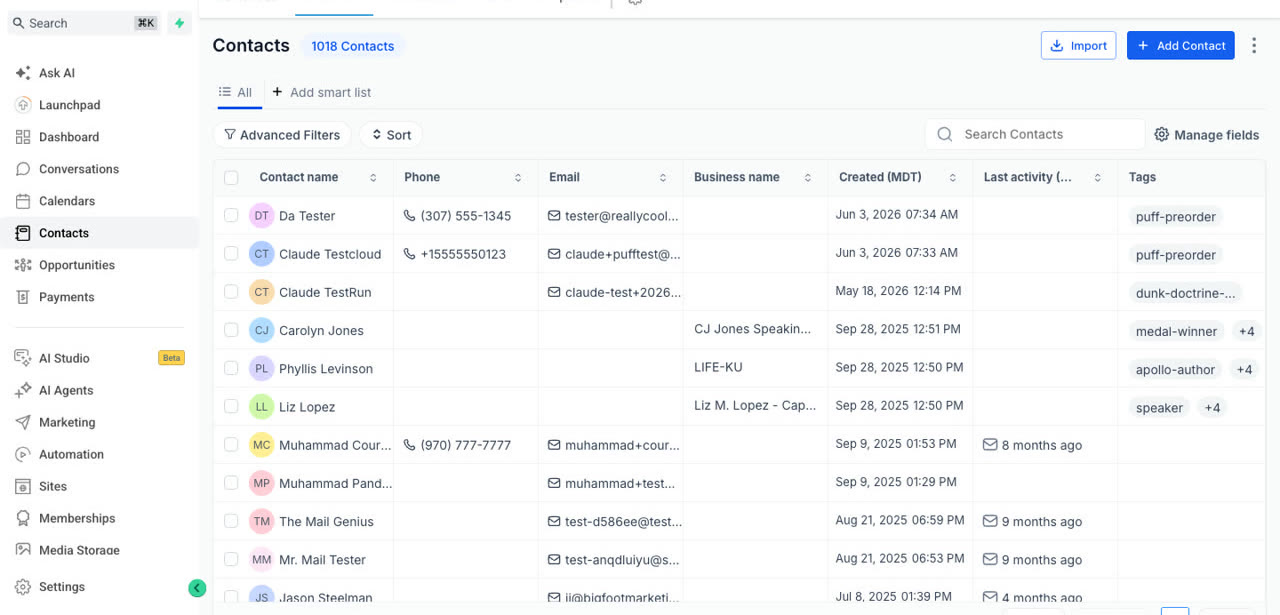Screen dimensions: 1280x615
Task: Click the Search Contacts field
Action: point(1035,134)
